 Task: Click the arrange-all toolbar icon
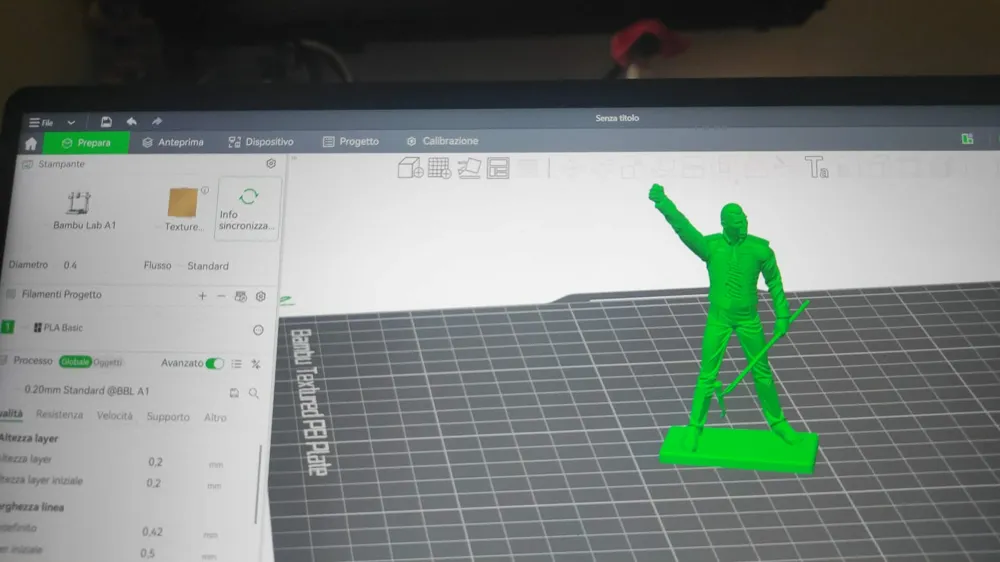(498, 168)
